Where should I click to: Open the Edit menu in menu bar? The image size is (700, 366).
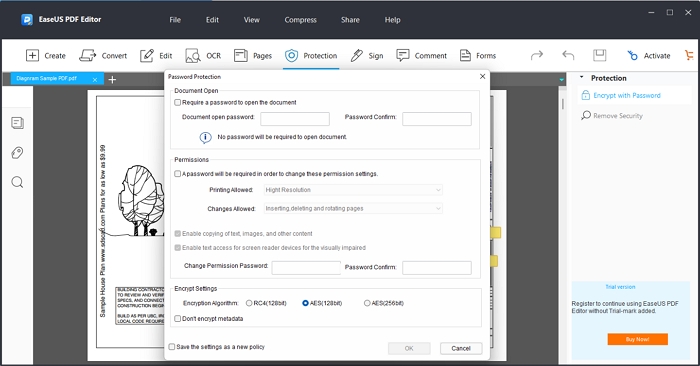tap(212, 20)
